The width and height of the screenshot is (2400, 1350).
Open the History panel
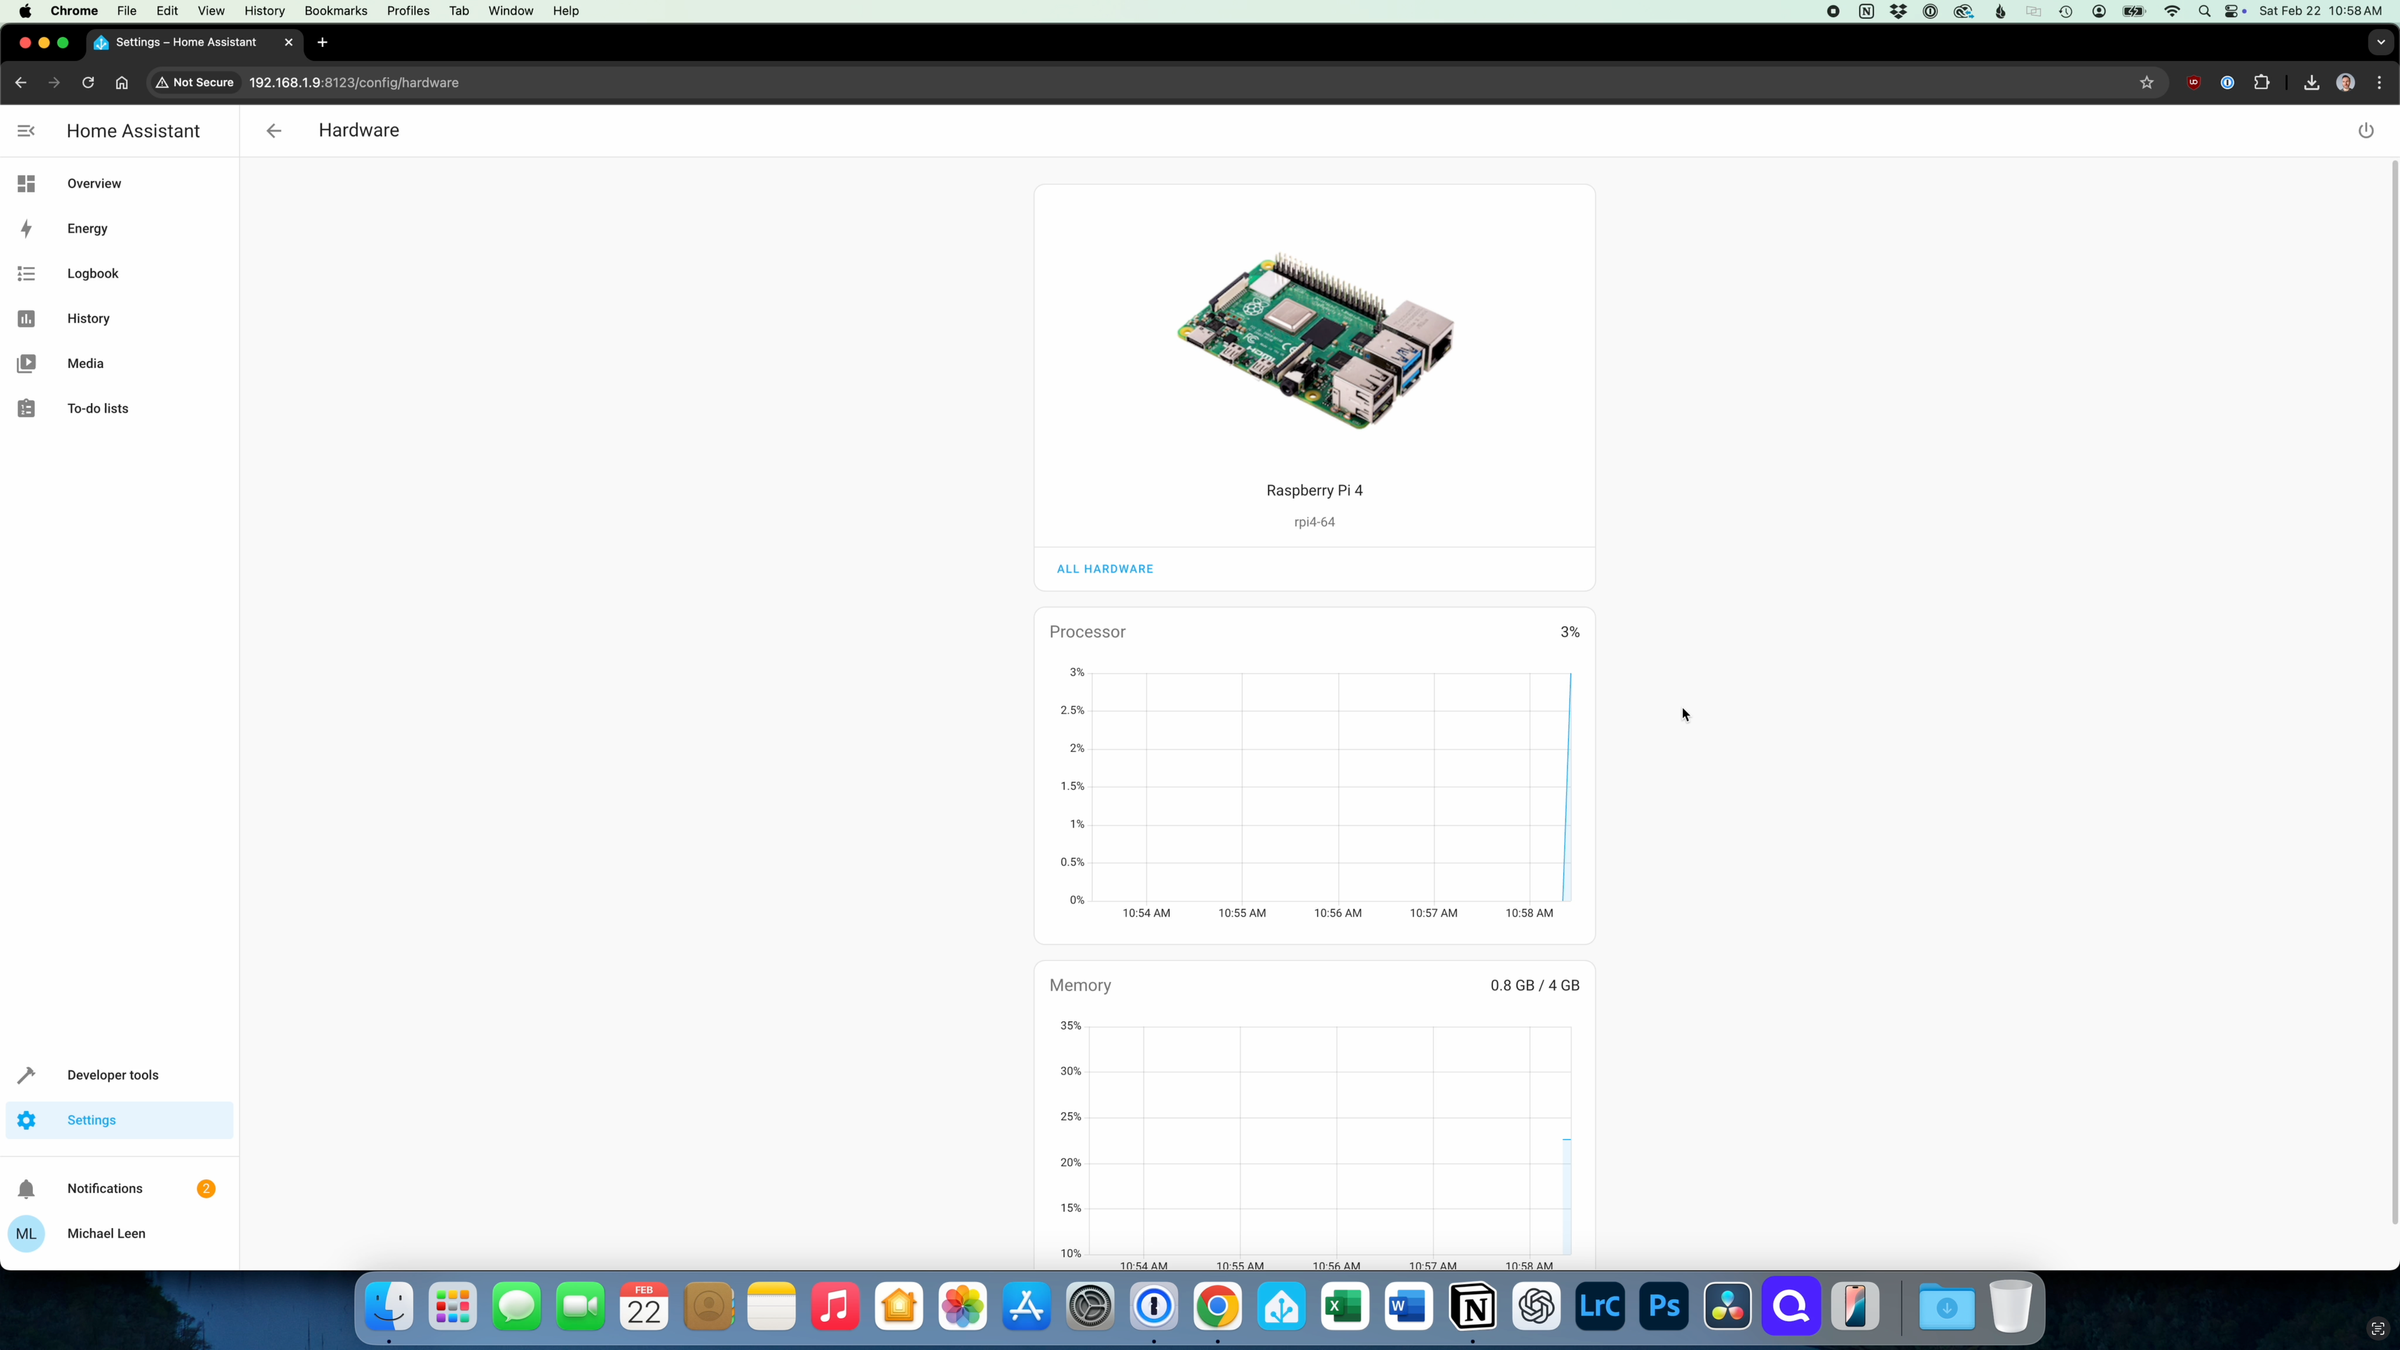click(88, 319)
